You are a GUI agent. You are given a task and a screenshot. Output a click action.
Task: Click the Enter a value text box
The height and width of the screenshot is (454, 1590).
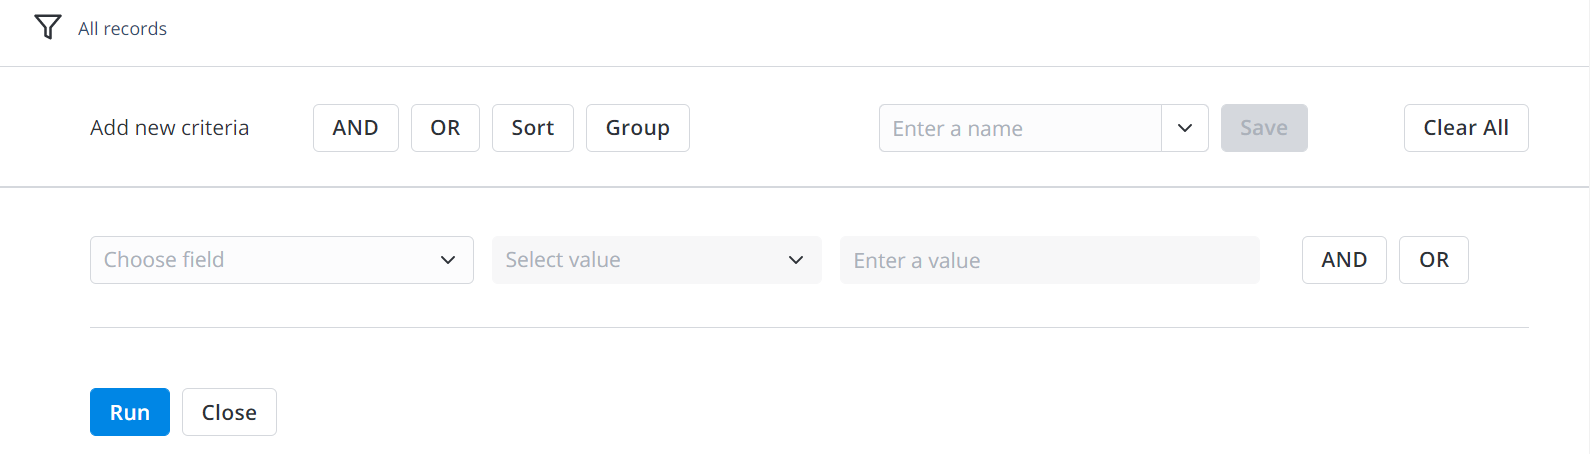pyautogui.click(x=1049, y=260)
